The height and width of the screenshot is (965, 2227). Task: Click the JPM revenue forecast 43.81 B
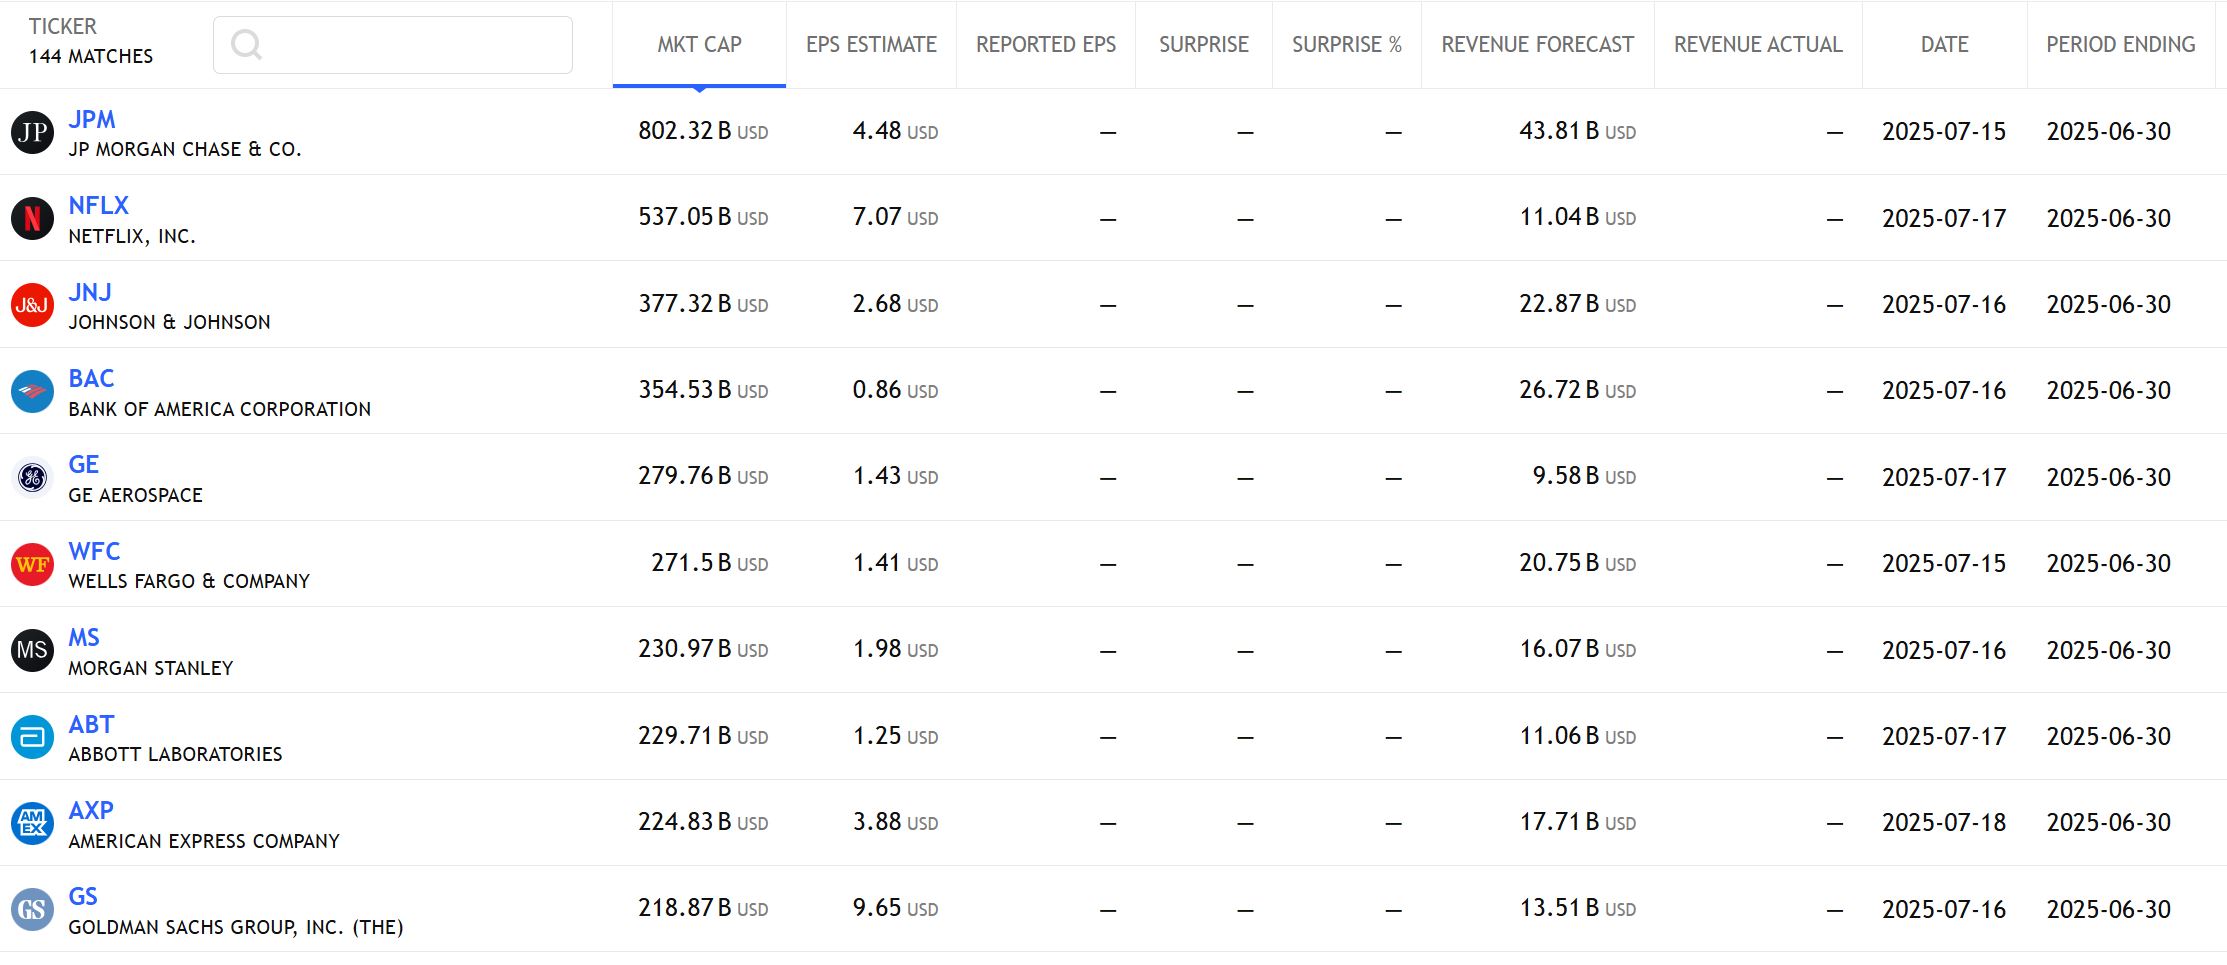pos(1578,131)
